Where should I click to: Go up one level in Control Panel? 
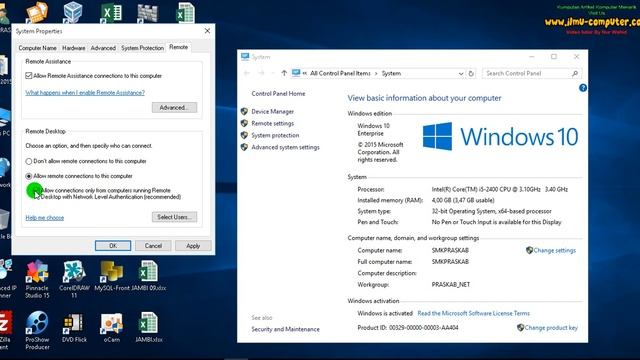(284, 73)
